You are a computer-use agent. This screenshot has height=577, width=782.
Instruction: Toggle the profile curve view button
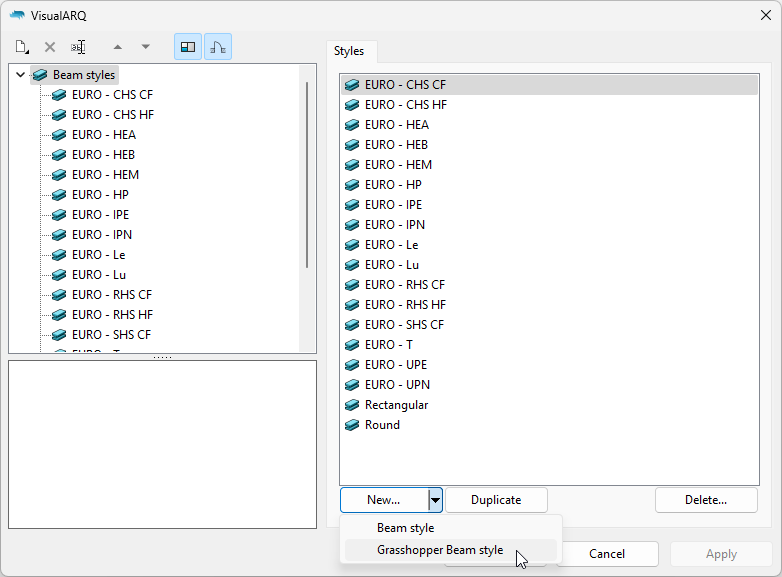coord(218,47)
